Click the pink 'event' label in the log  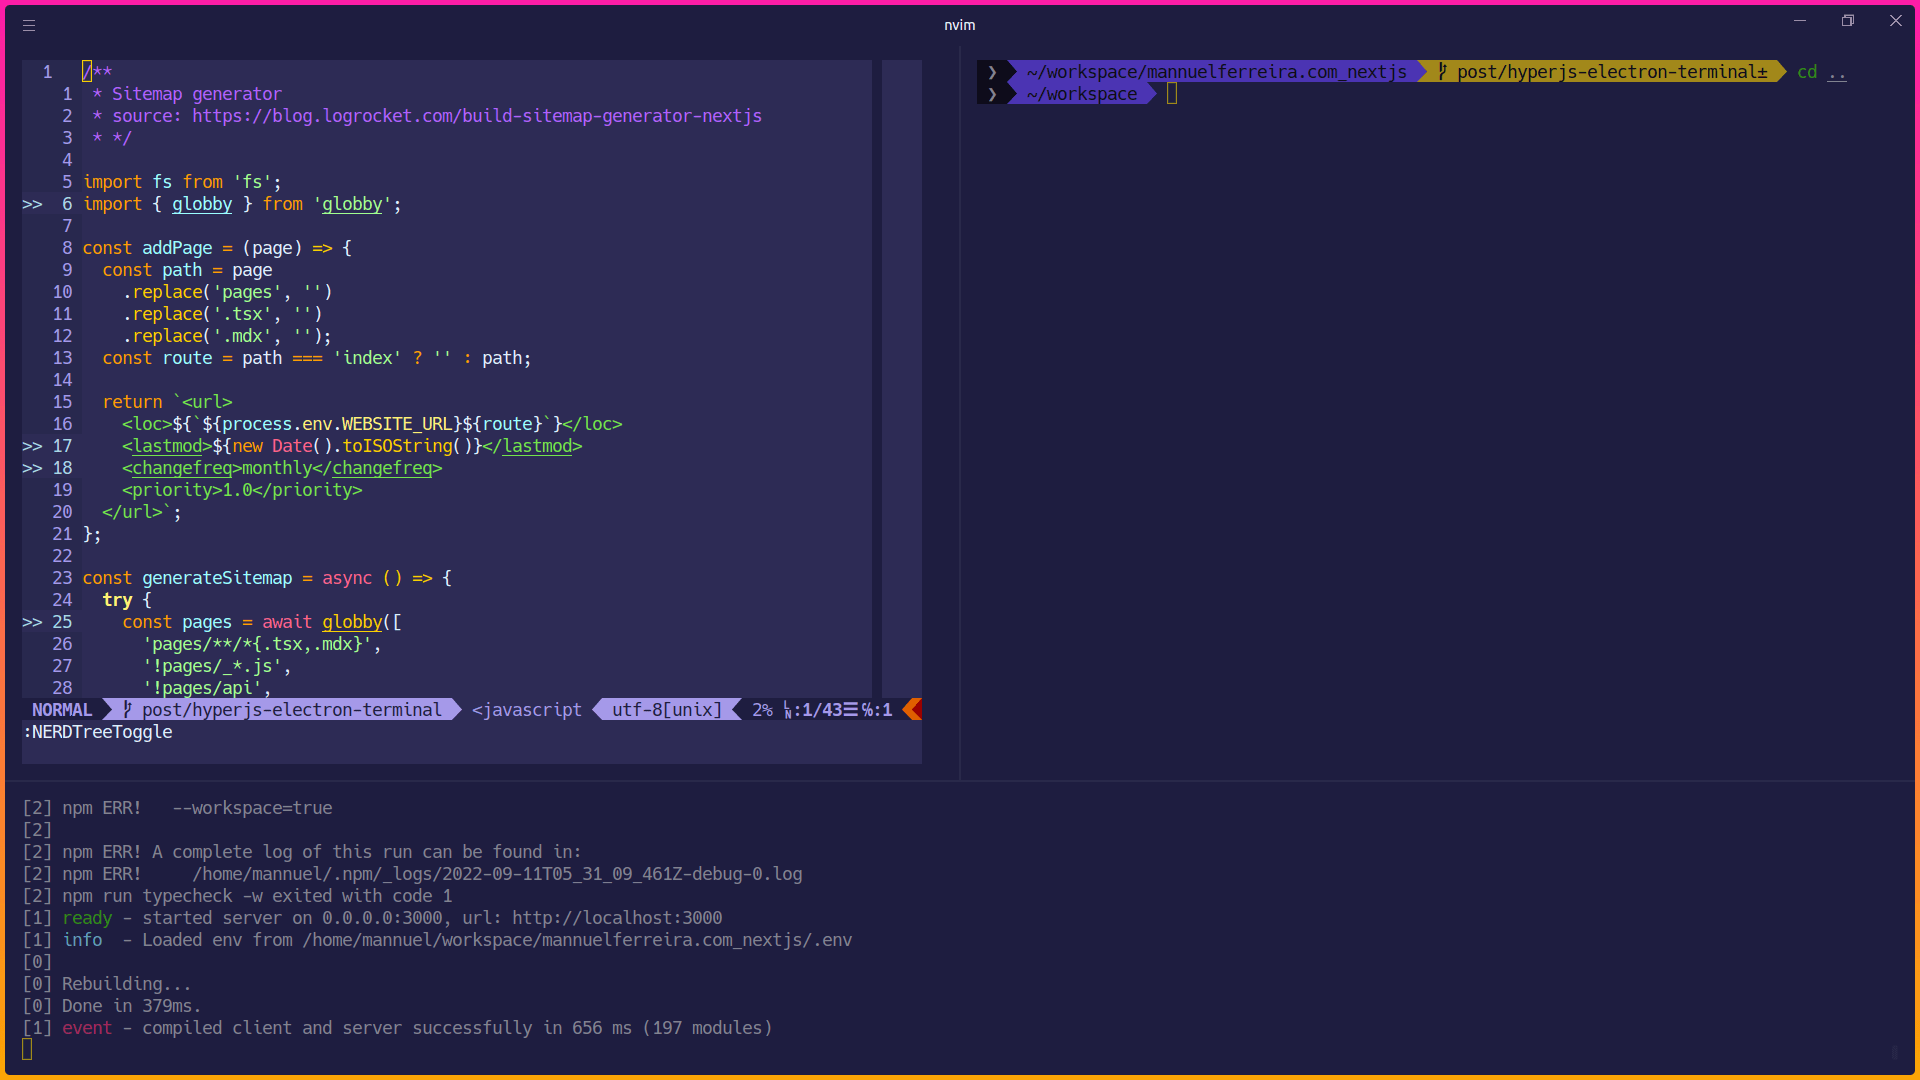click(87, 1028)
